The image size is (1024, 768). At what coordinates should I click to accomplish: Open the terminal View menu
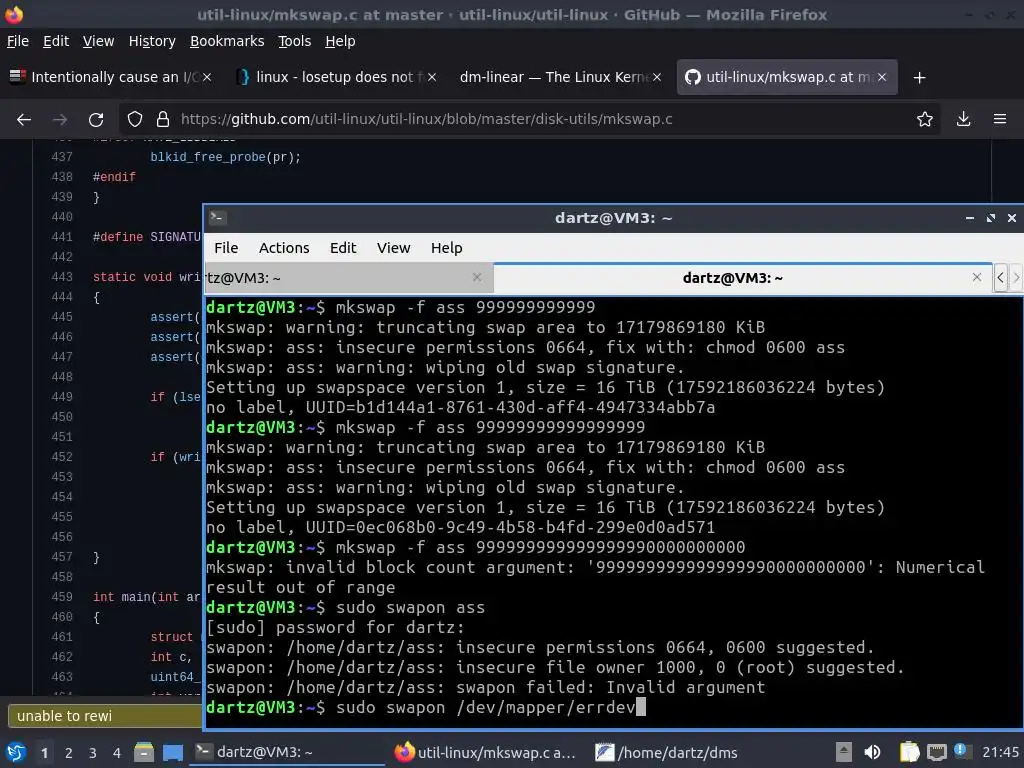393,248
